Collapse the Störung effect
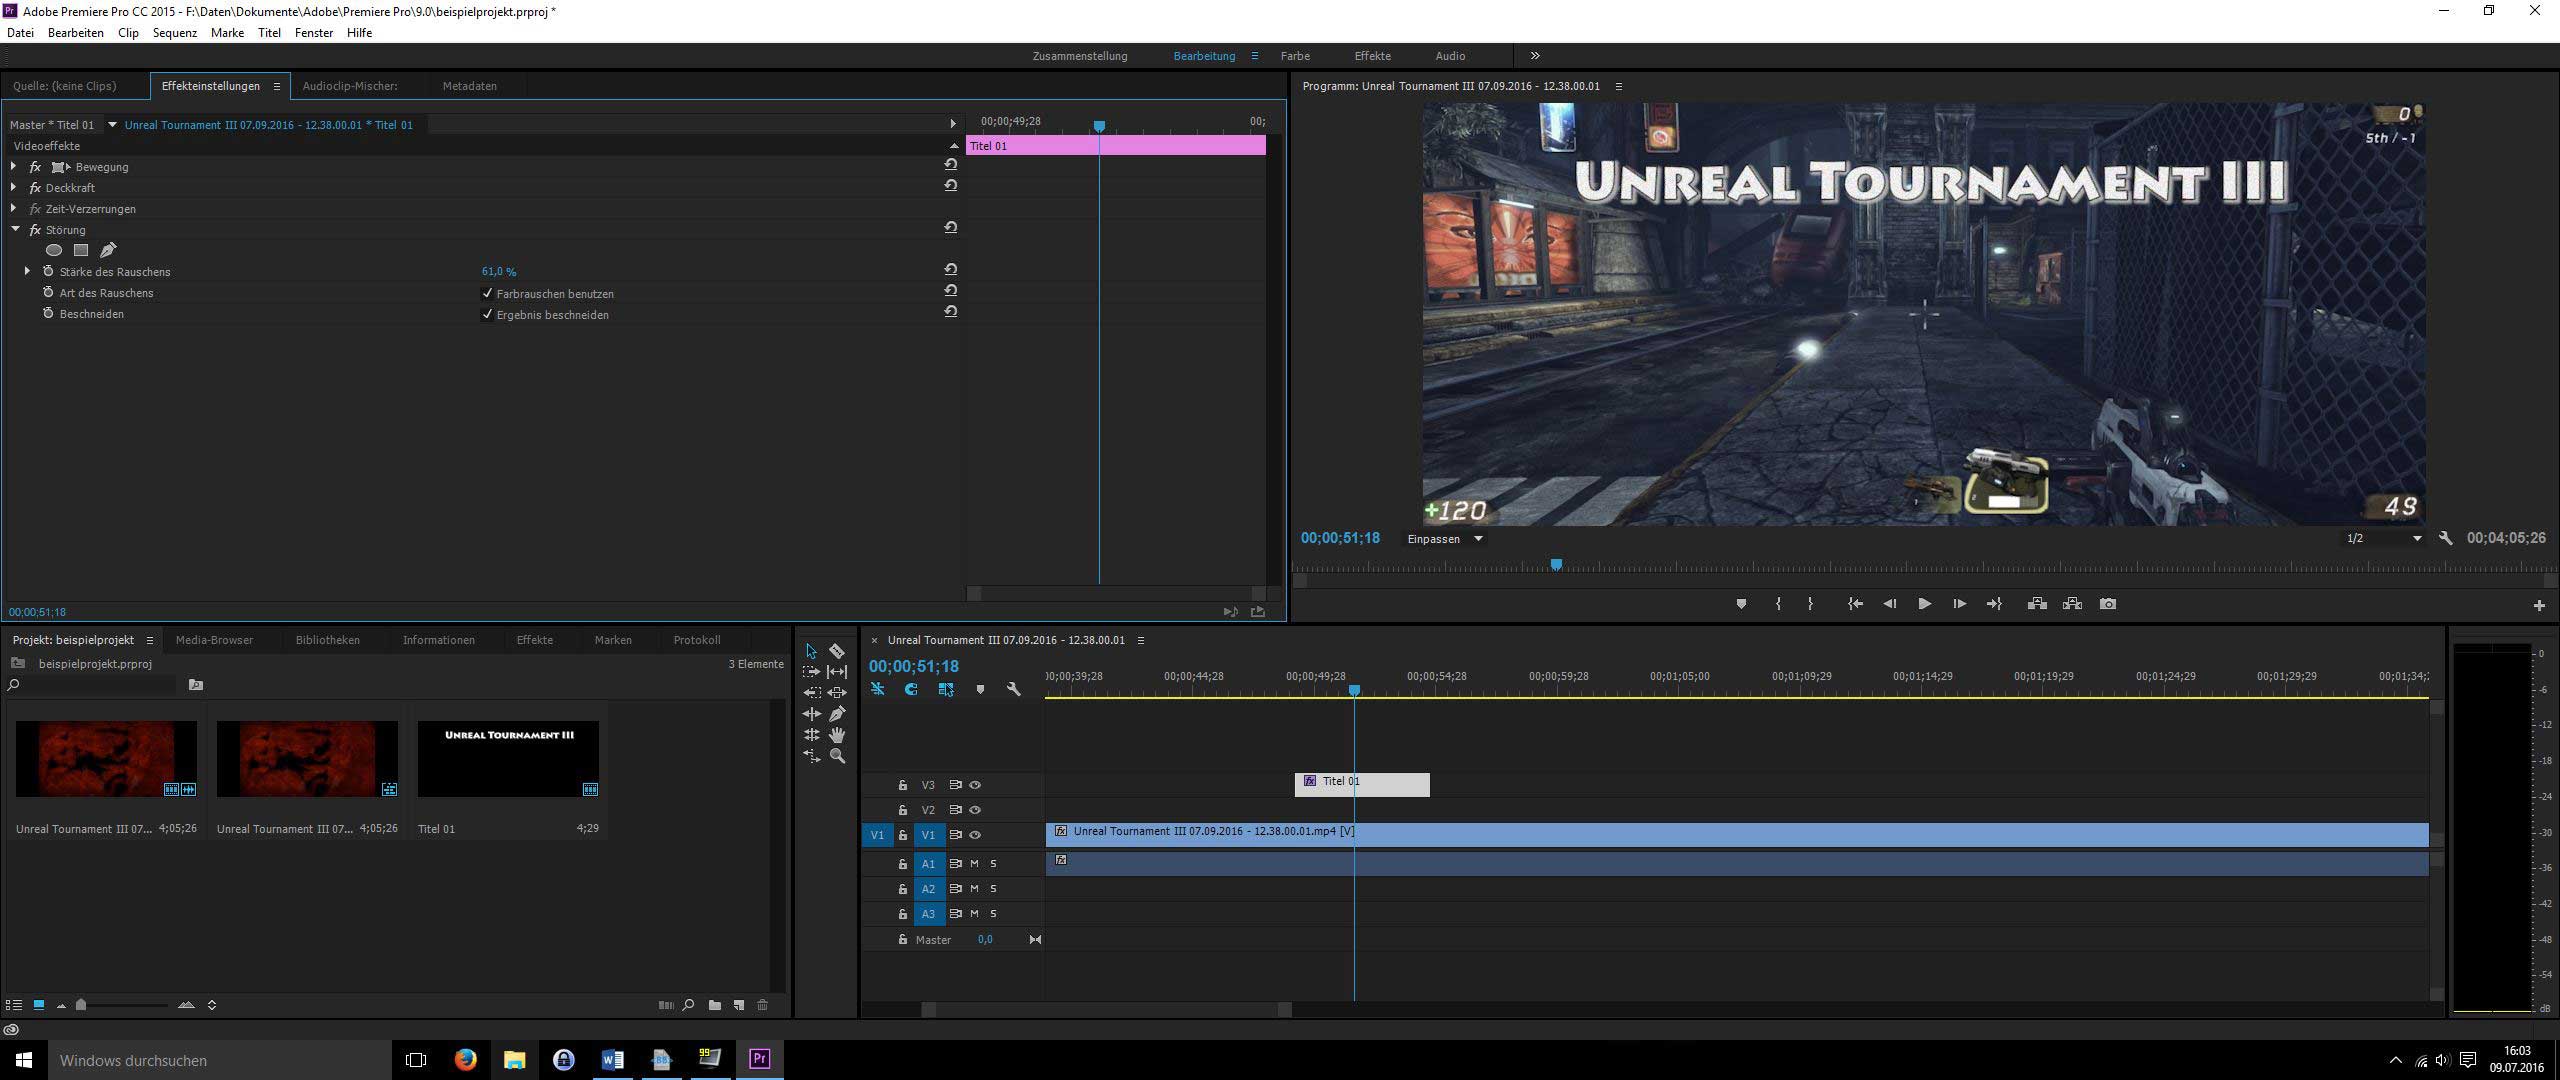Screen dimensions: 2560x1080 point(15,229)
